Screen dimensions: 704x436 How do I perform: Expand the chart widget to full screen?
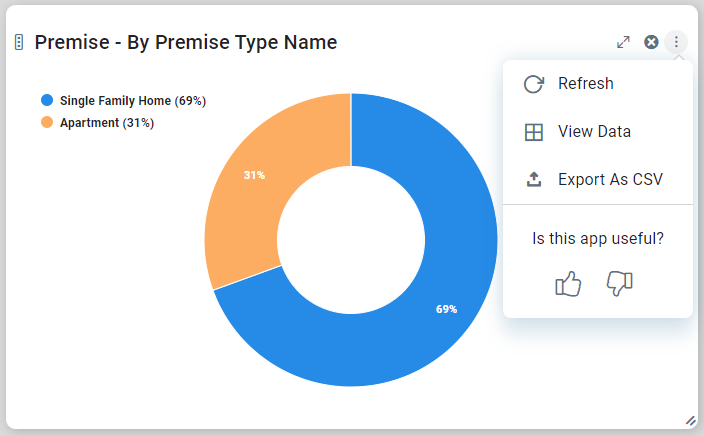[x=623, y=42]
